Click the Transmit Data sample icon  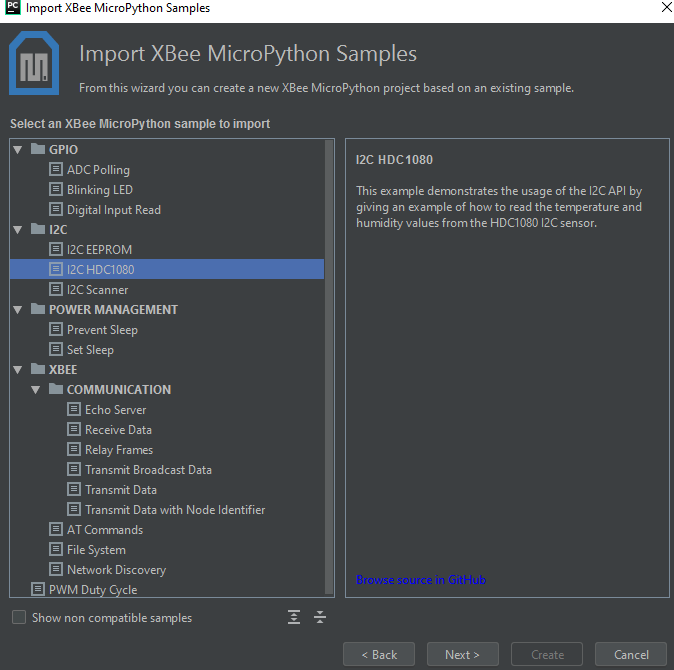pos(74,489)
